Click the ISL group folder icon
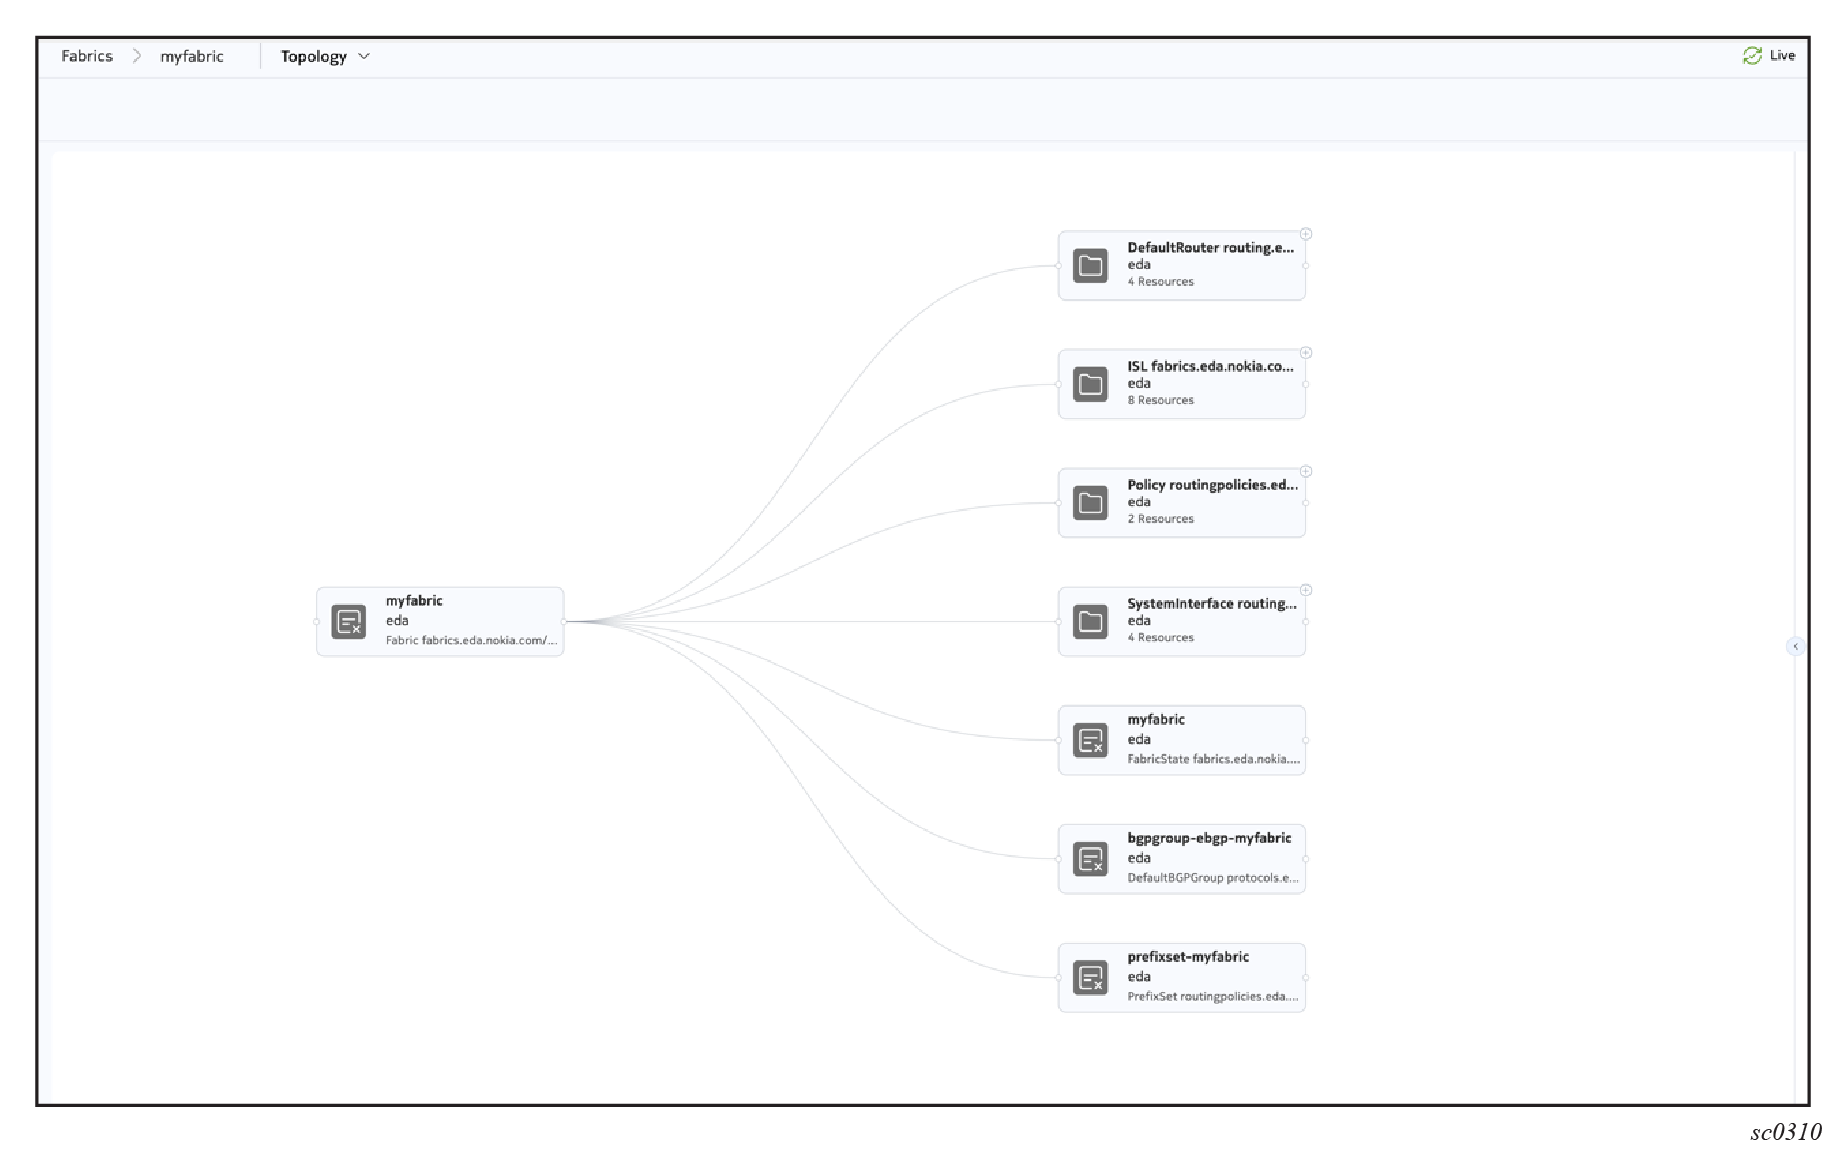 (x=1090, y=384)
